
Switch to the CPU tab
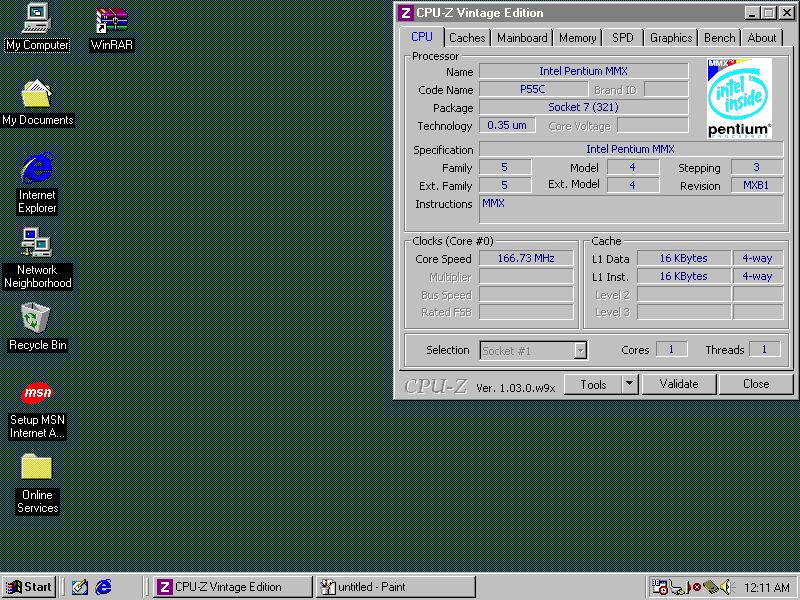coord(421,37)
